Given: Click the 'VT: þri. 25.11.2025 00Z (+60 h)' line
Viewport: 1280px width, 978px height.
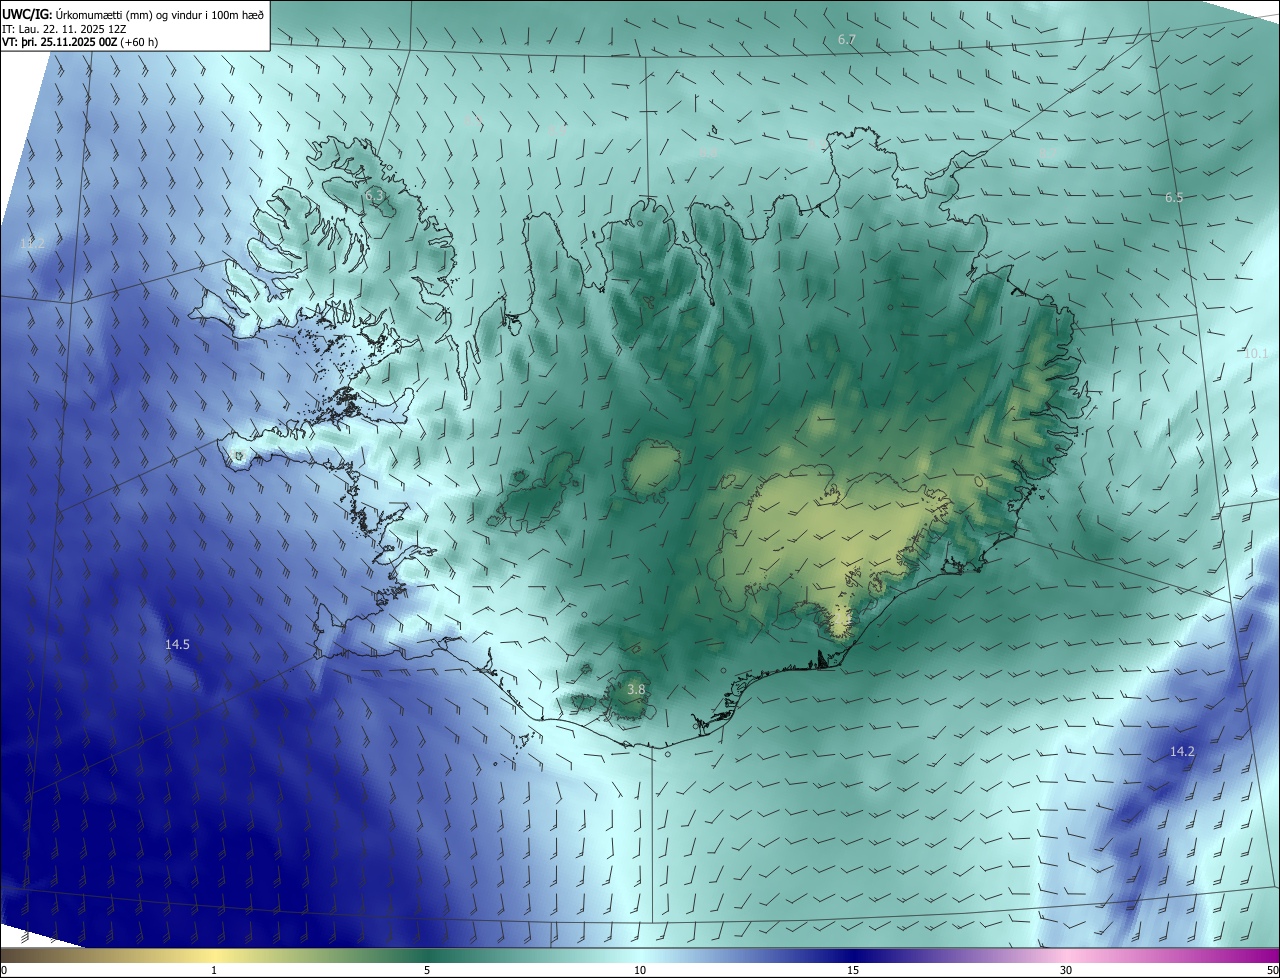Looking at the screenshot, I should [x=80, y=42].
